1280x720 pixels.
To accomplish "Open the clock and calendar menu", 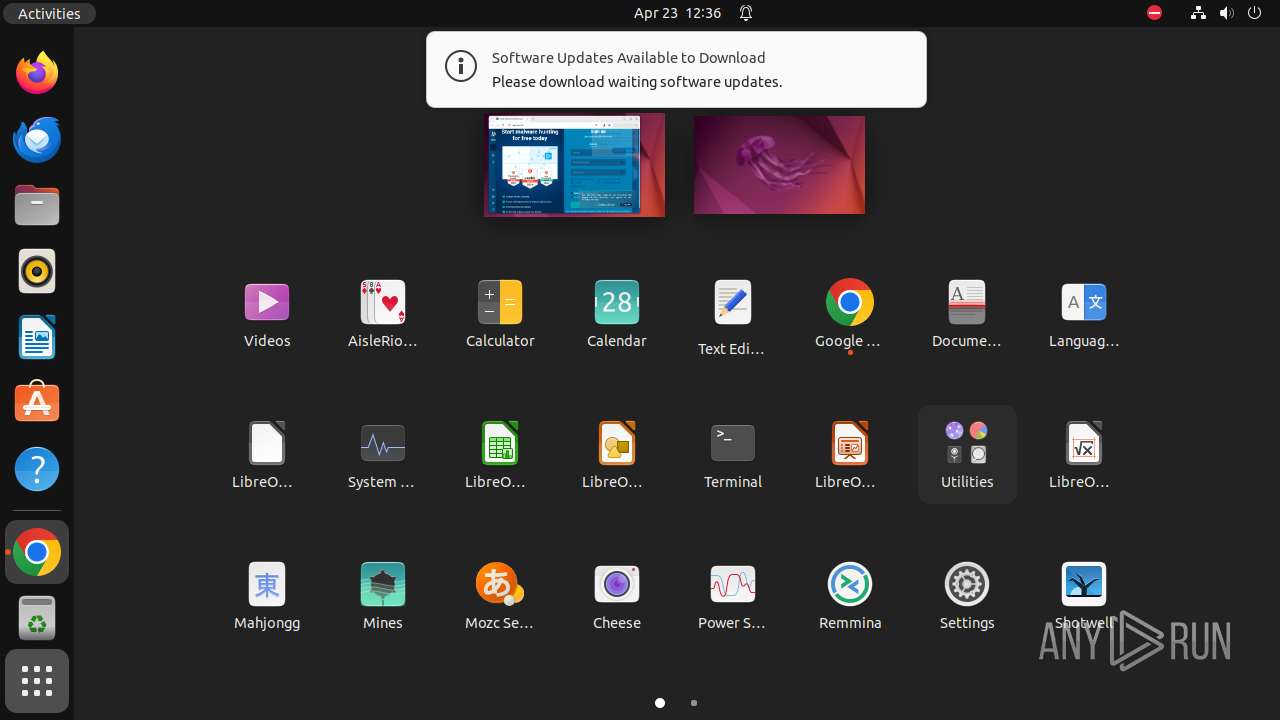I will coord(677,13).
